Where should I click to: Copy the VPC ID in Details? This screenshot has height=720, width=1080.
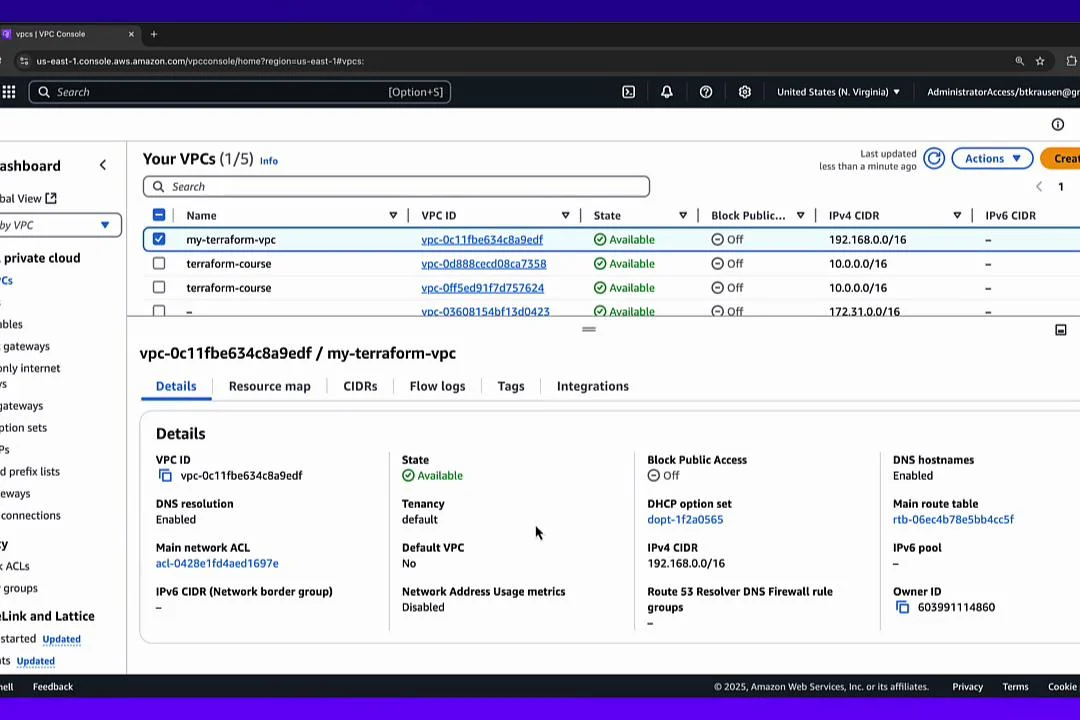[x=165, y=475]
